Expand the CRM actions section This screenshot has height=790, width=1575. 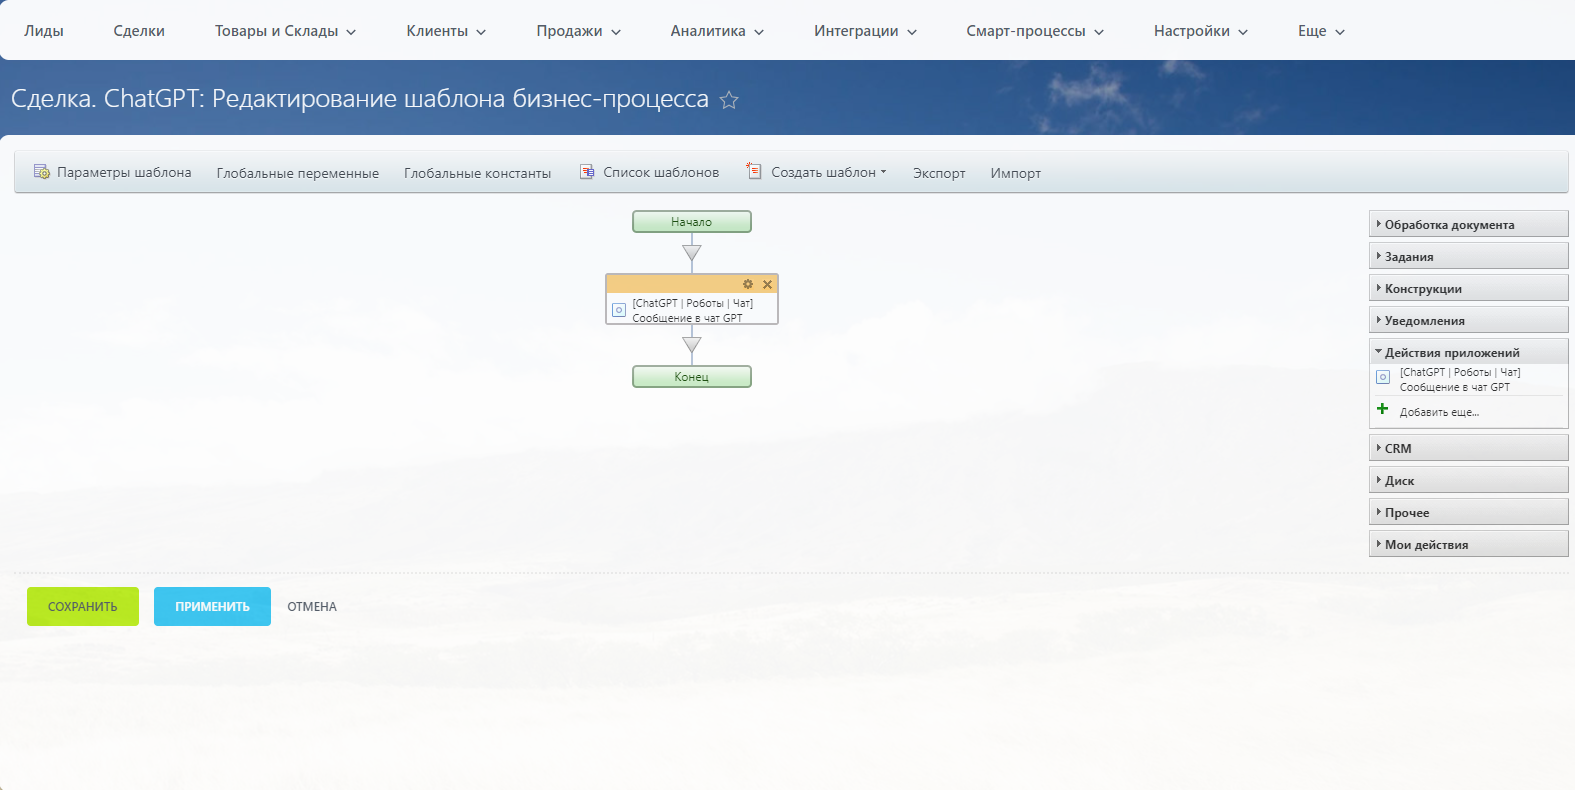tap(1397, 449)
